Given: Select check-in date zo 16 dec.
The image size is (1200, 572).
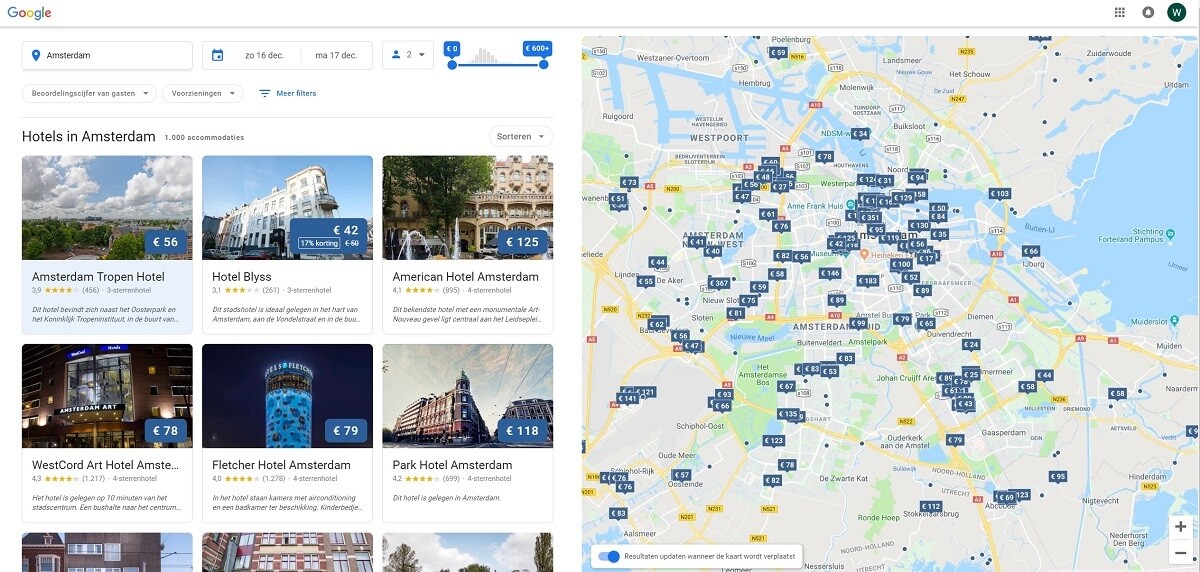Looking at the screenshot, I should pos(264,55).
